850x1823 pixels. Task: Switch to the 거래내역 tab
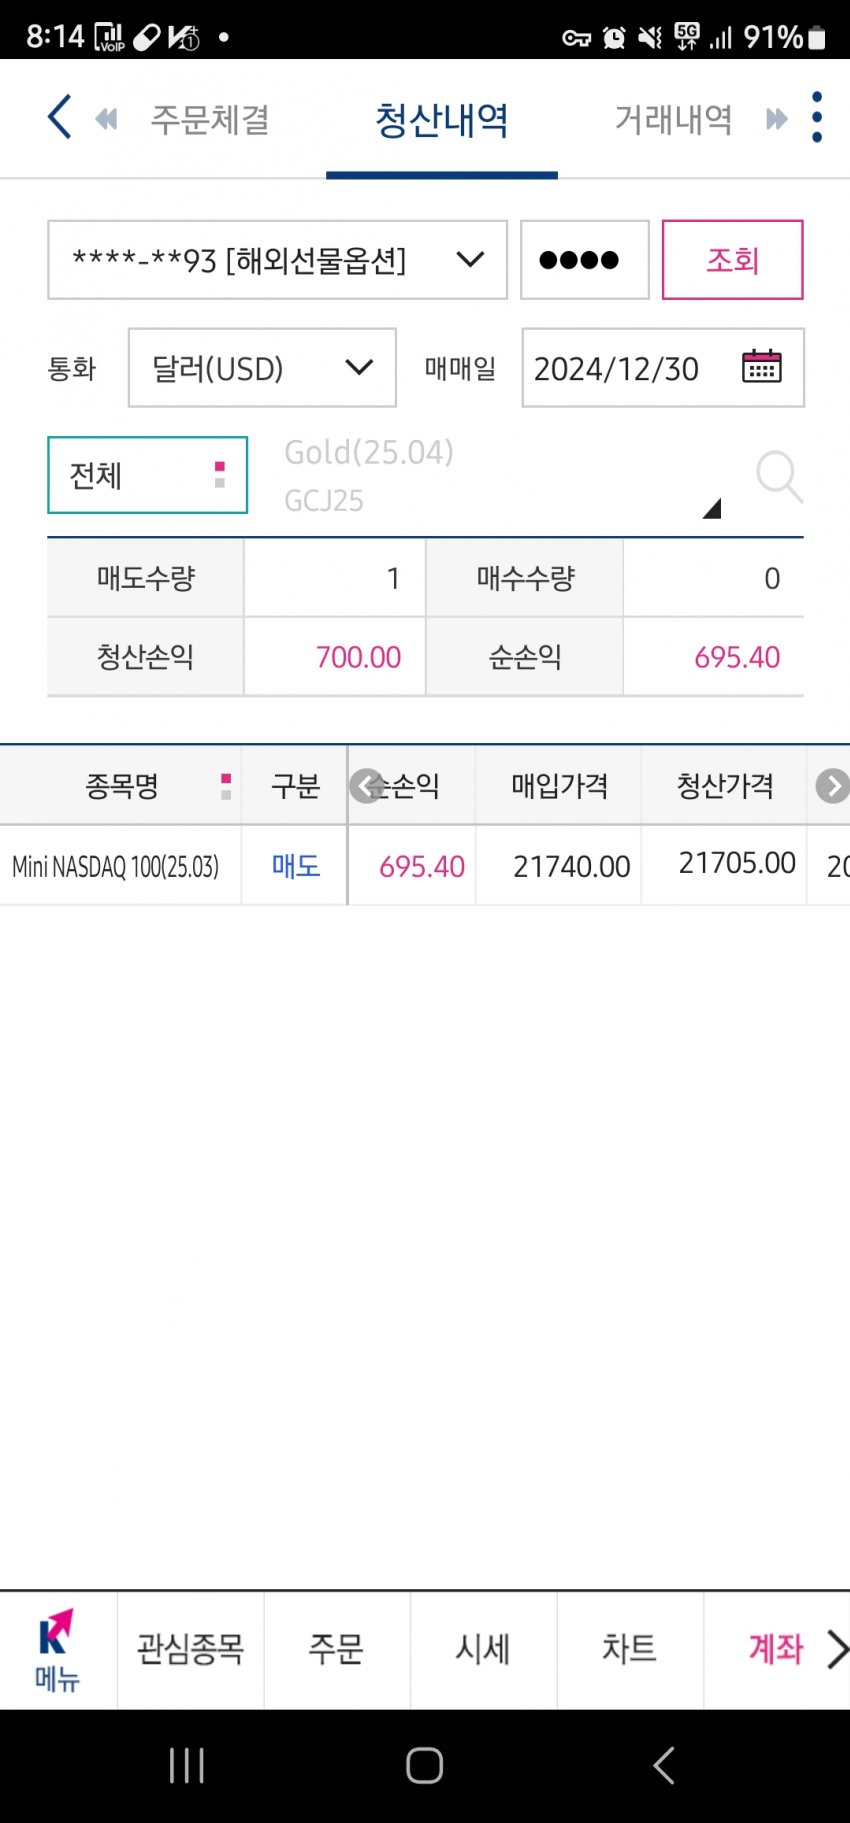click(x=673, y=120)
